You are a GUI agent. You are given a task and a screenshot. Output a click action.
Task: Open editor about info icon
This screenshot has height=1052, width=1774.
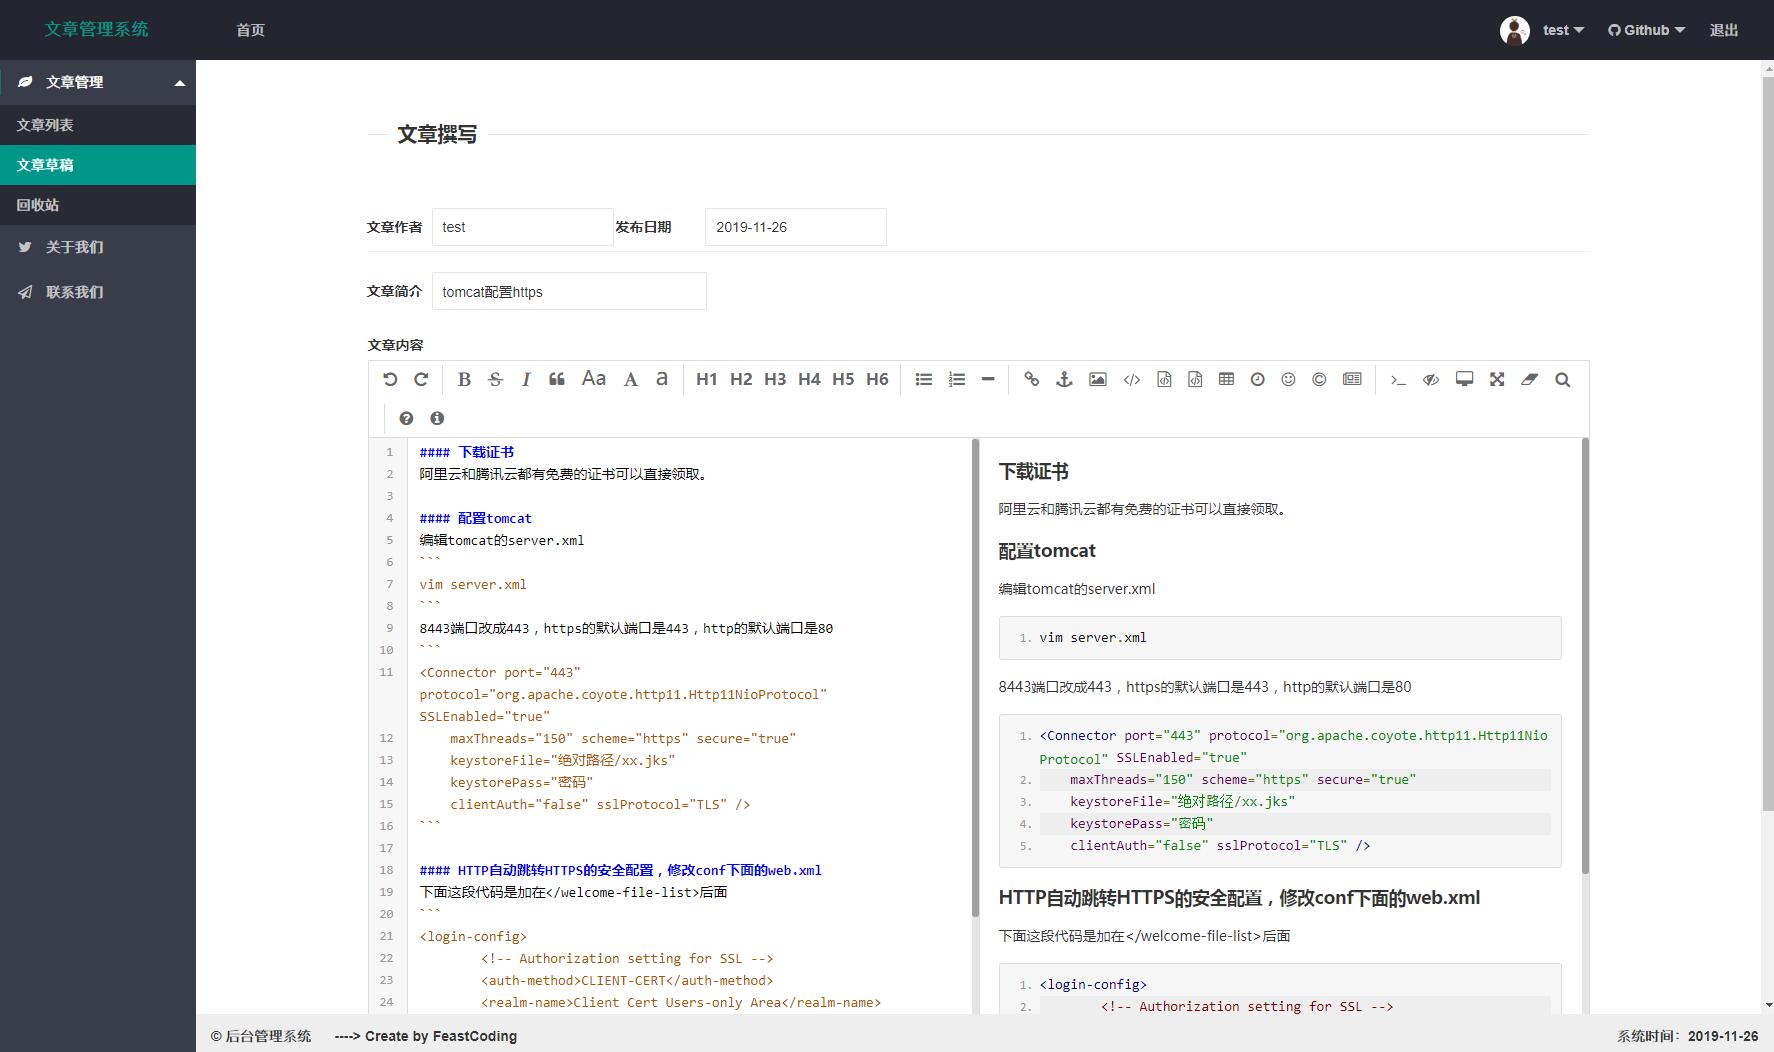tap(437, 418)
